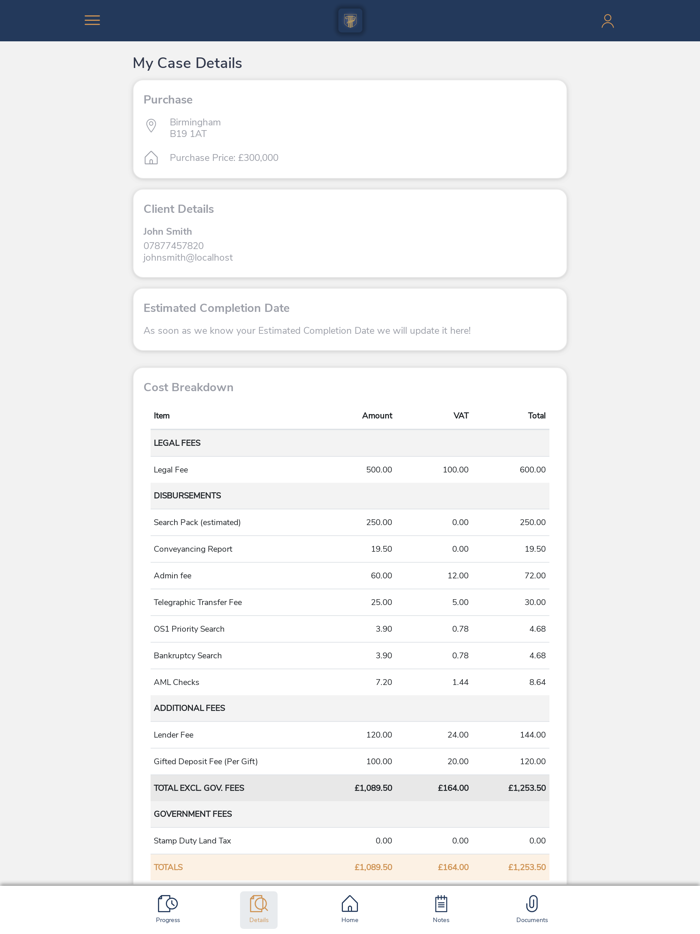The image size is (700, 934).
Task: Click the phone number 07877457820
Action: click(x=173, y=246)
